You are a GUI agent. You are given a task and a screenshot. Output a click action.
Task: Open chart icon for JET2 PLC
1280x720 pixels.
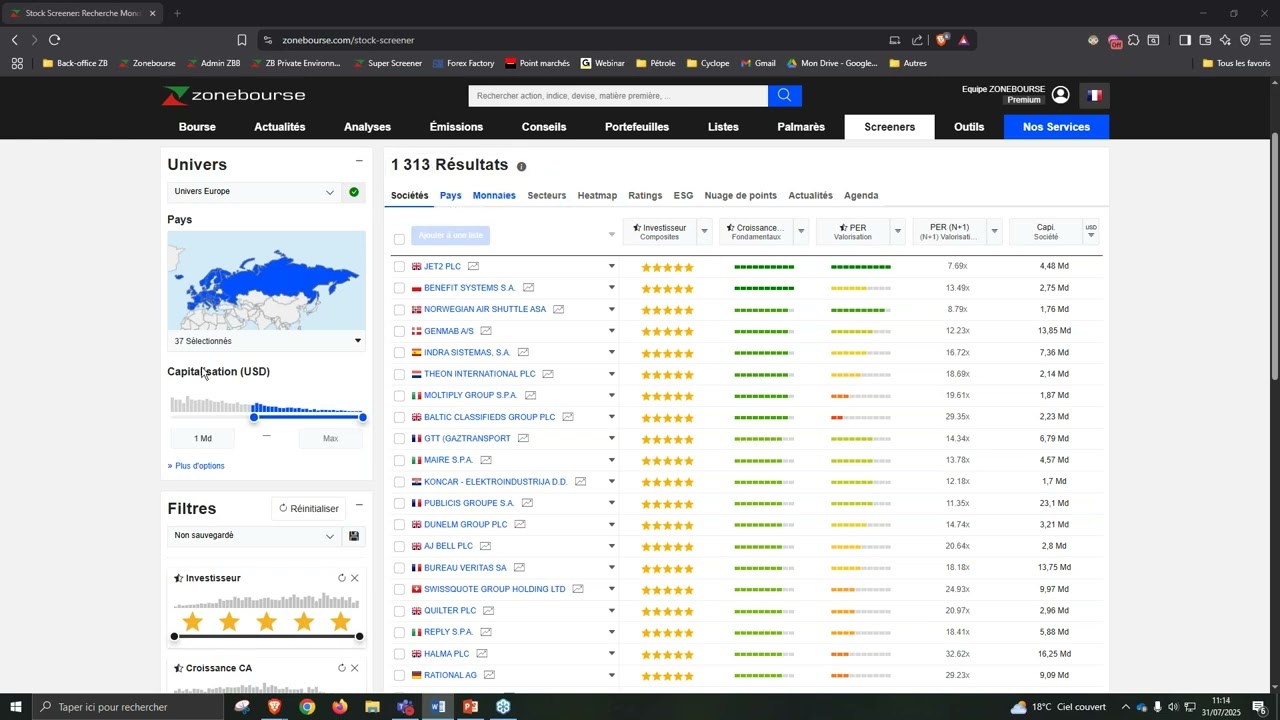pos(473,266)
